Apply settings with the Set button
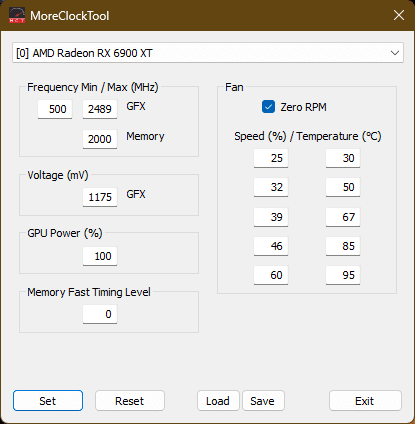The width and height of the screenshot is (415, 424). coord(48,401)
